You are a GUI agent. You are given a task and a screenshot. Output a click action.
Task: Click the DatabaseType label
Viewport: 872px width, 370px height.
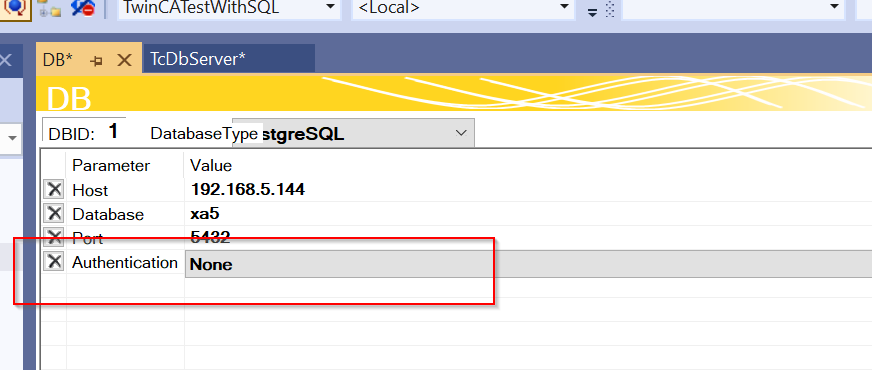(x=204, y=134)
